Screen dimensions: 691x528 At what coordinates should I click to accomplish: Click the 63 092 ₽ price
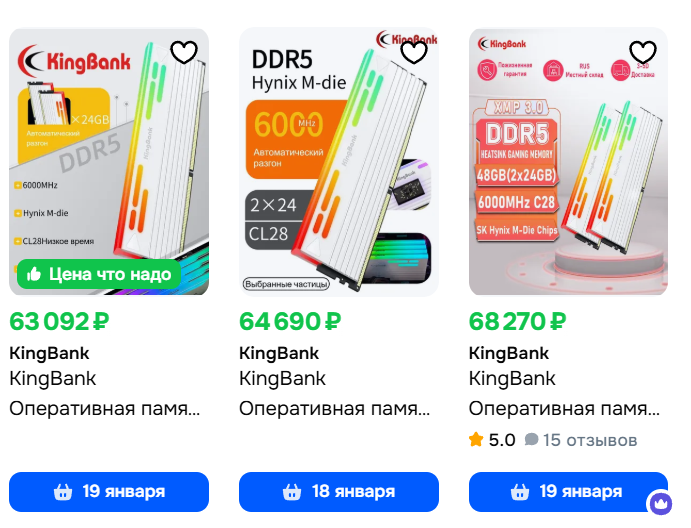click(x=59, y=321)
